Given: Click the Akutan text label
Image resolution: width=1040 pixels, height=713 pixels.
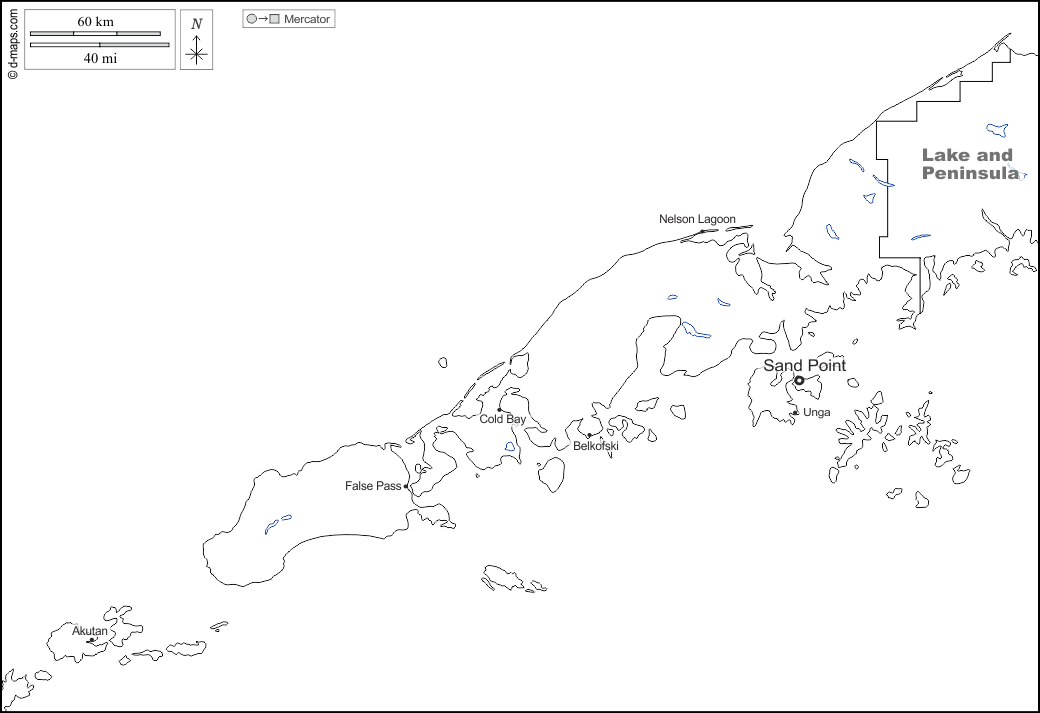Looking at the screenshot, I should tap(89, 631).
